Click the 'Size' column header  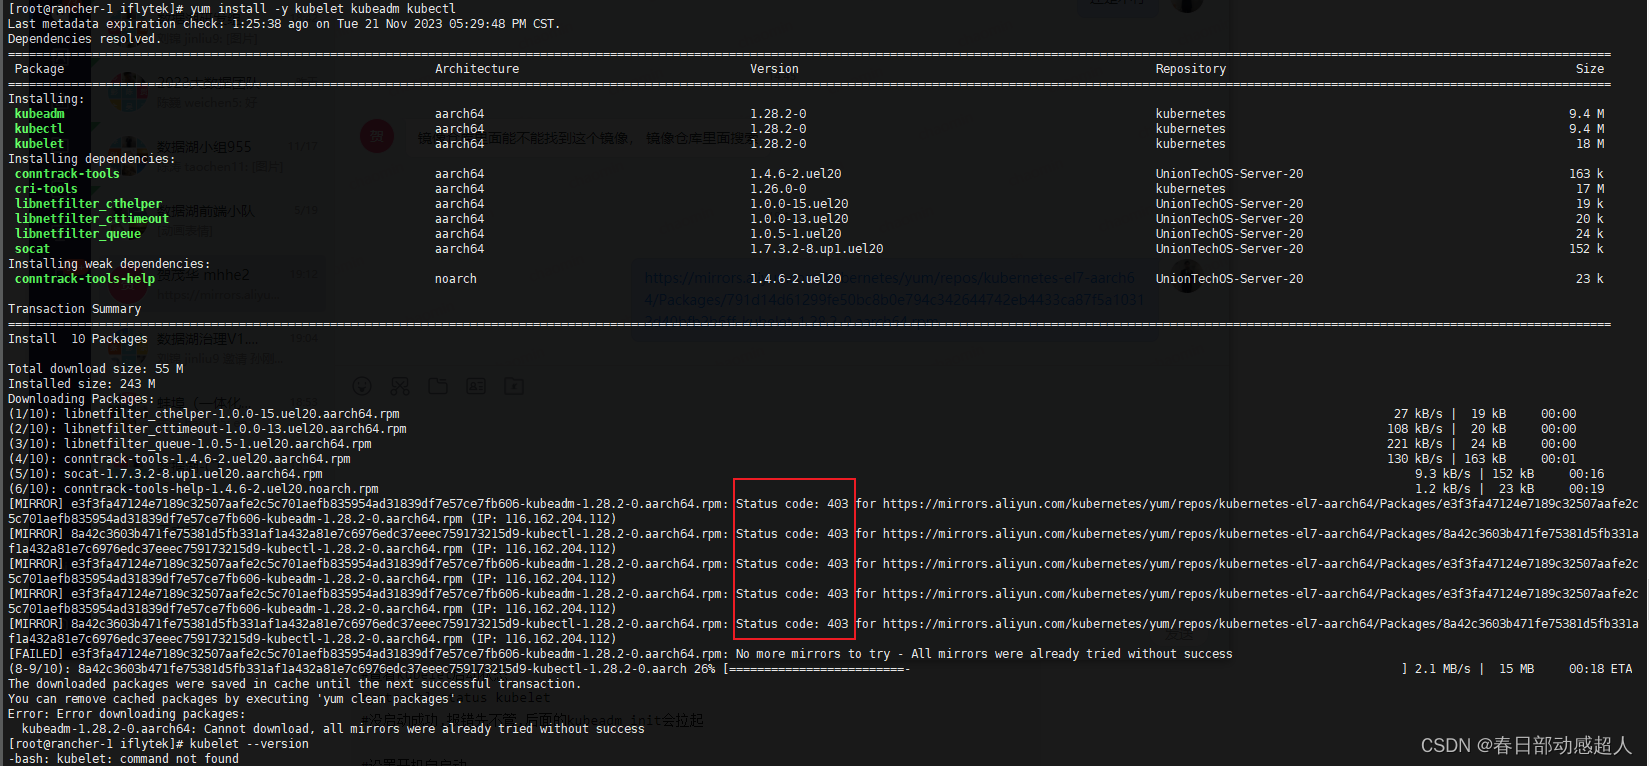tap(1589, 68)
